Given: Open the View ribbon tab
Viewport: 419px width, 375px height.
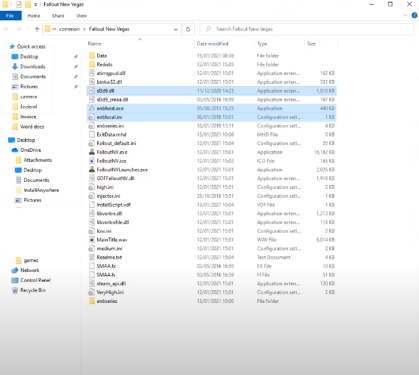Looking at the screenshot, I should click(x=81, y=16).
